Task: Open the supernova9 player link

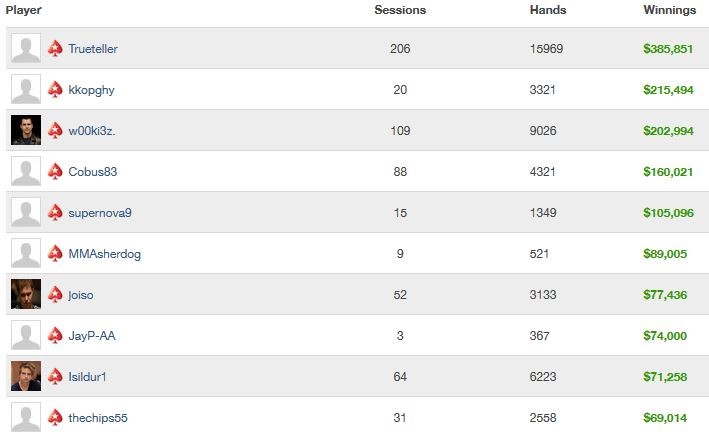Action: [x=100, y=213]
